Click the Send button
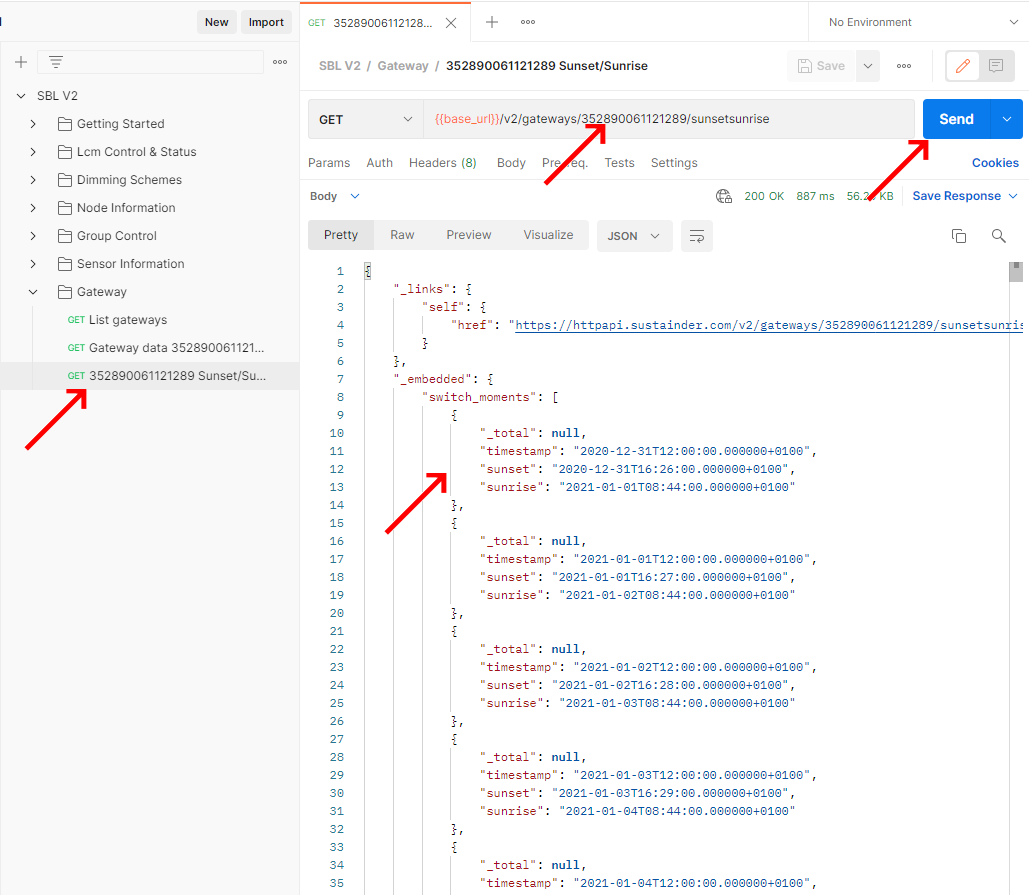Image resolution: width=1029 pixels, height=895 pixels. 955,119
